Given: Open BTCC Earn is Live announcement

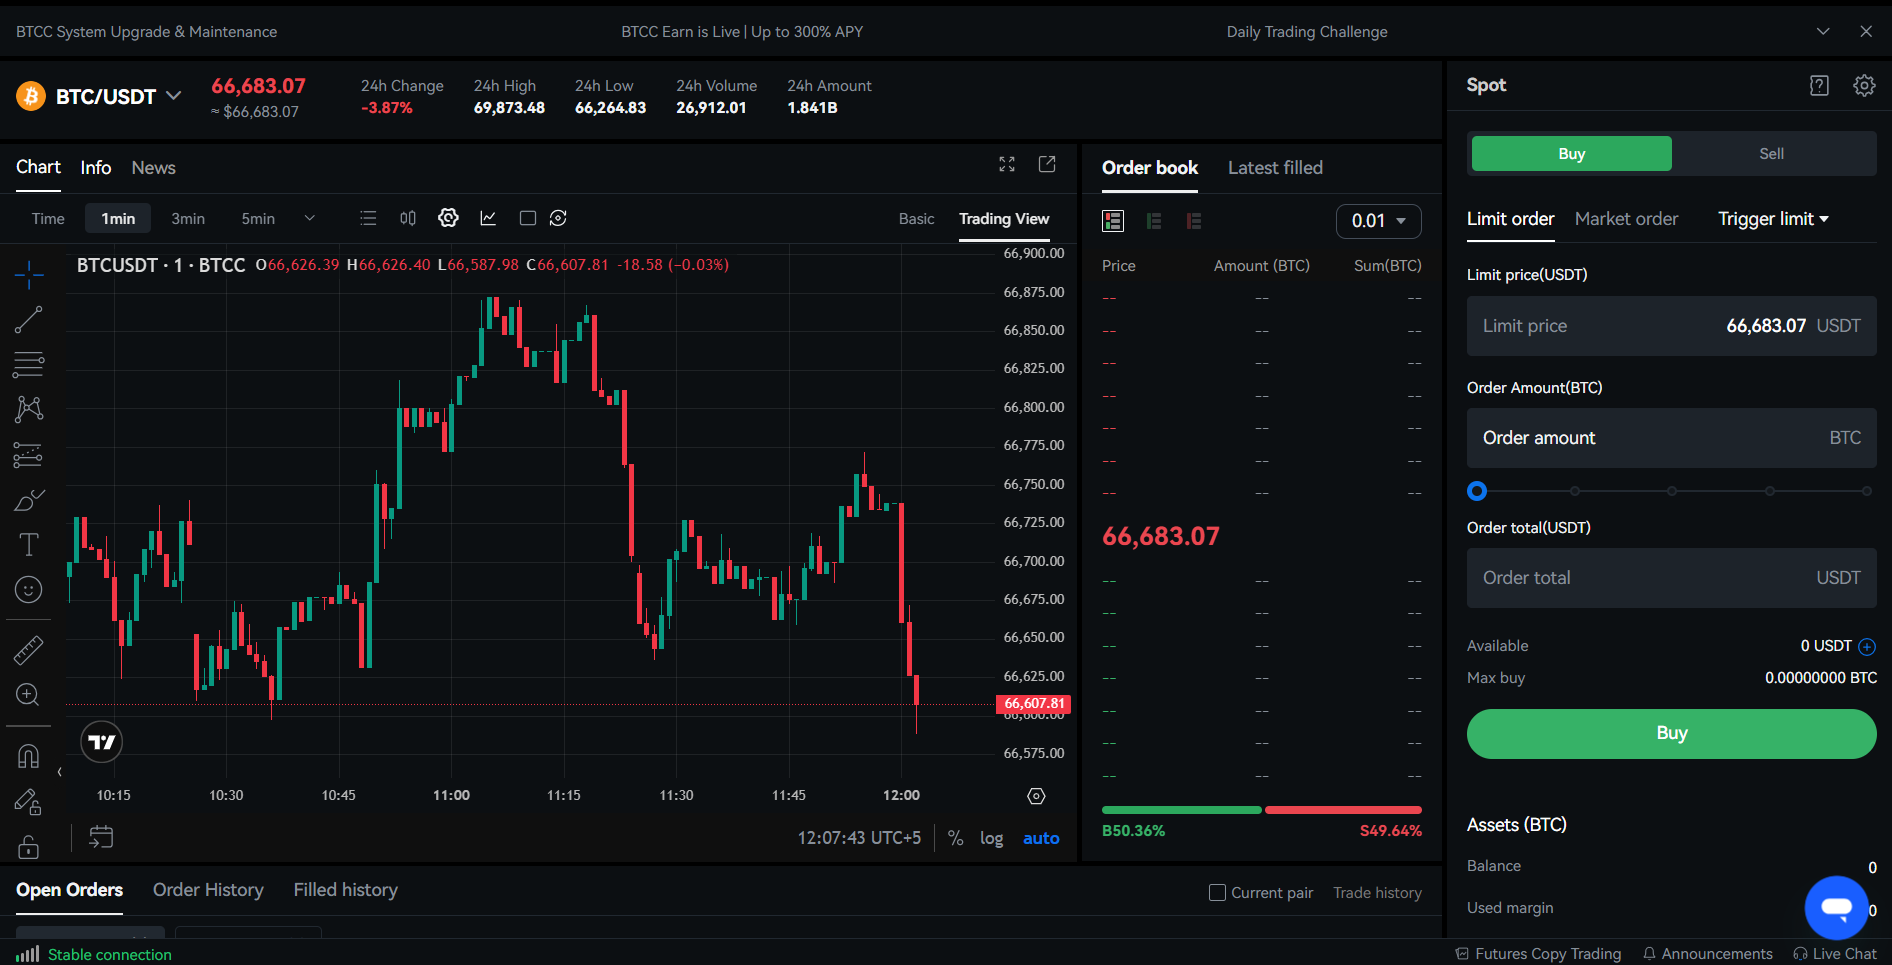Looking at the screenshot, I should [742, 32].
